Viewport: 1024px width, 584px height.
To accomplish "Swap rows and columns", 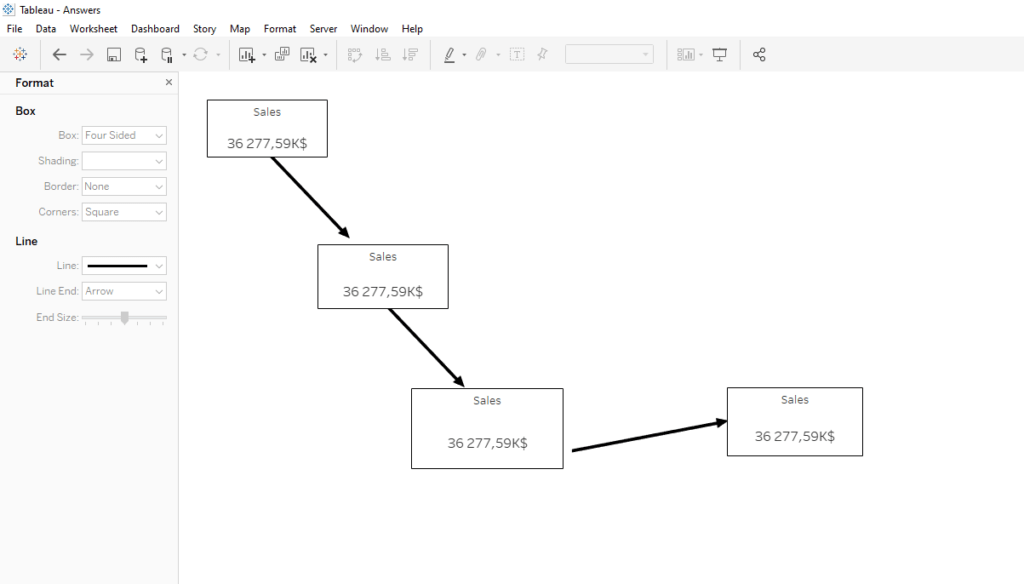I will click(355, 54).
